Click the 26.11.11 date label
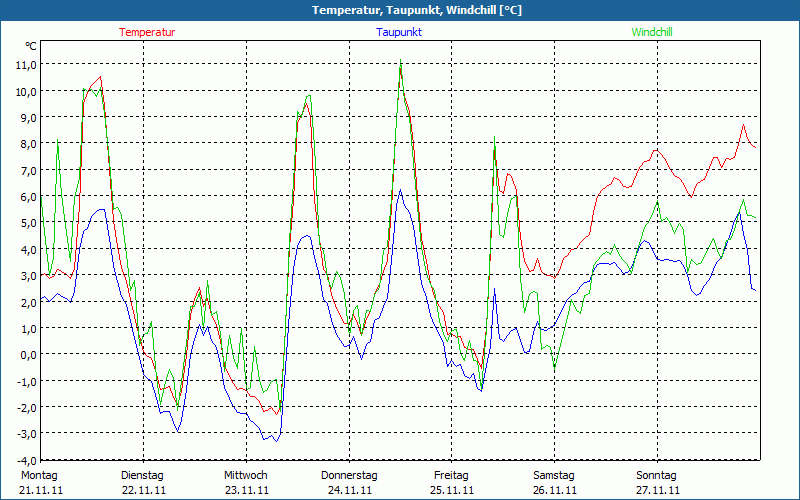 [555, 490]
